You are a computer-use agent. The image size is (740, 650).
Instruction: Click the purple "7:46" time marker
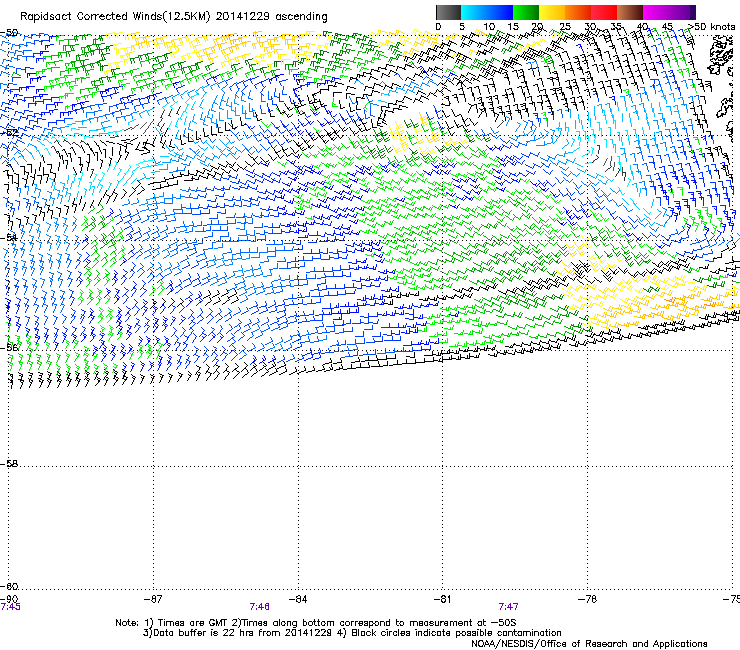260,607
